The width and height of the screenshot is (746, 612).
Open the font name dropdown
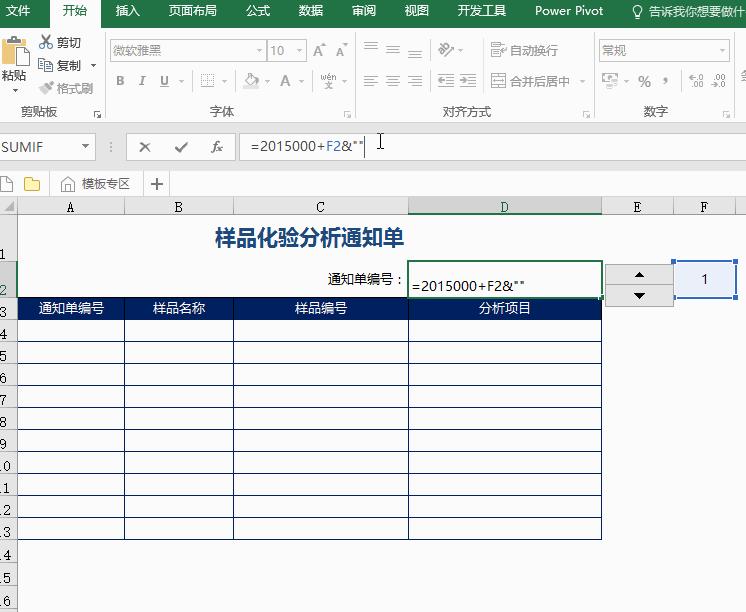tap(260, 50)
